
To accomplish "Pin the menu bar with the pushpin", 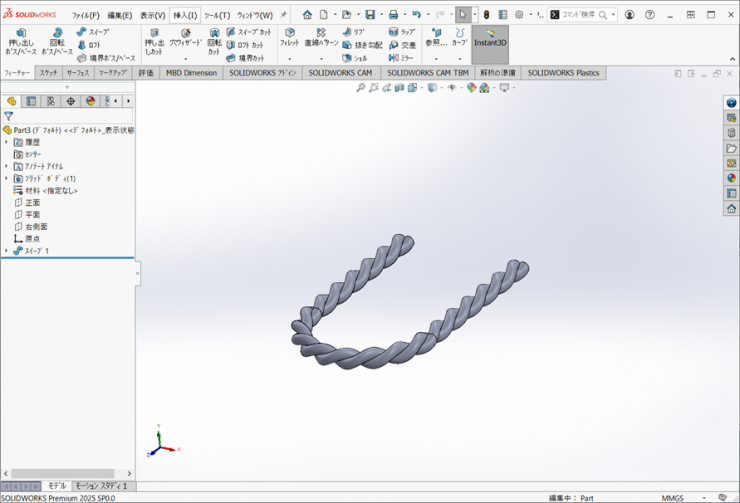I will coord(283,15).
